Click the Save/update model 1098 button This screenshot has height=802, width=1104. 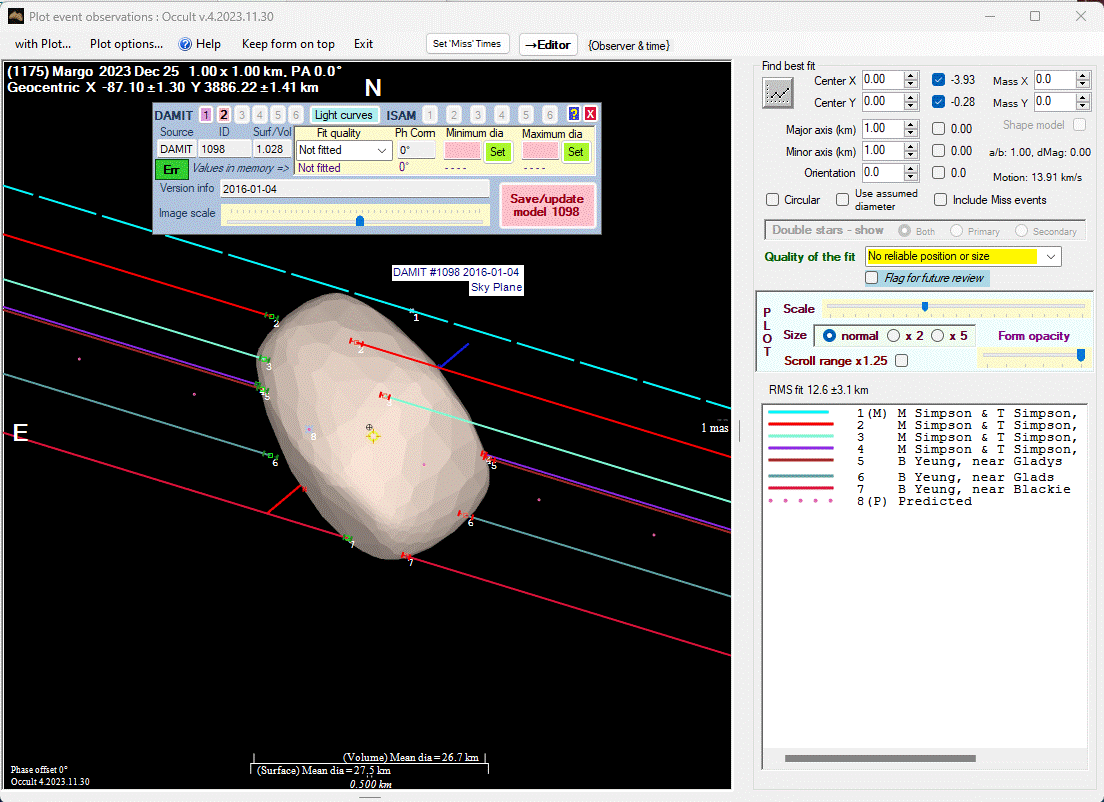click(x=546, y=205)
